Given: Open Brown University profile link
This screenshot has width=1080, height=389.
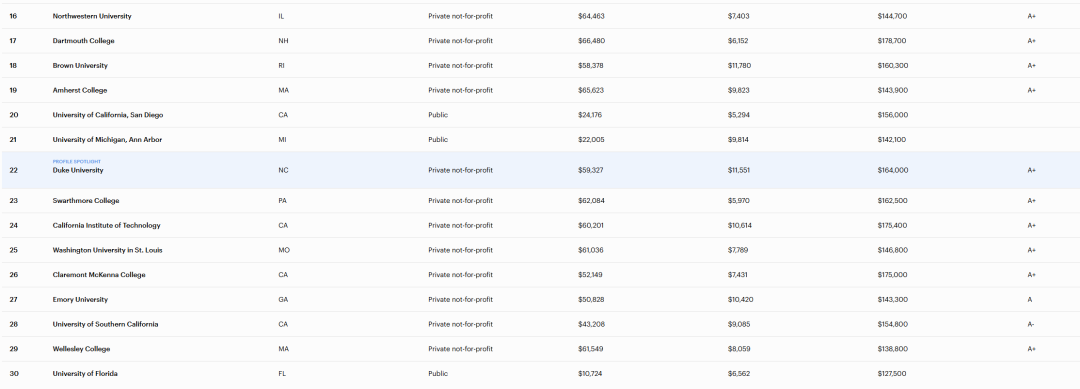Looking at the screenshot, I should coord(80,65).
